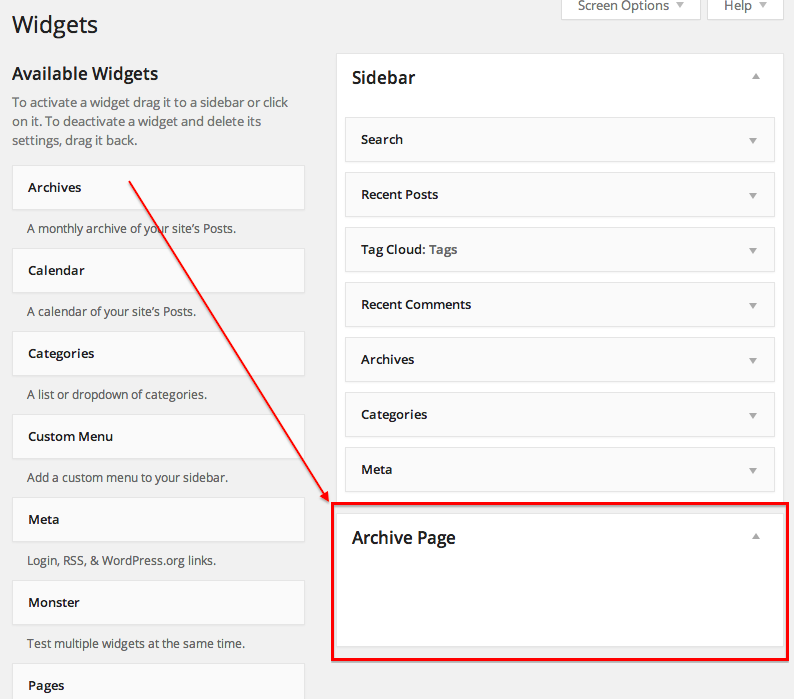
Task: Click the Archive Page area heading
Action: tap(404, 538)
